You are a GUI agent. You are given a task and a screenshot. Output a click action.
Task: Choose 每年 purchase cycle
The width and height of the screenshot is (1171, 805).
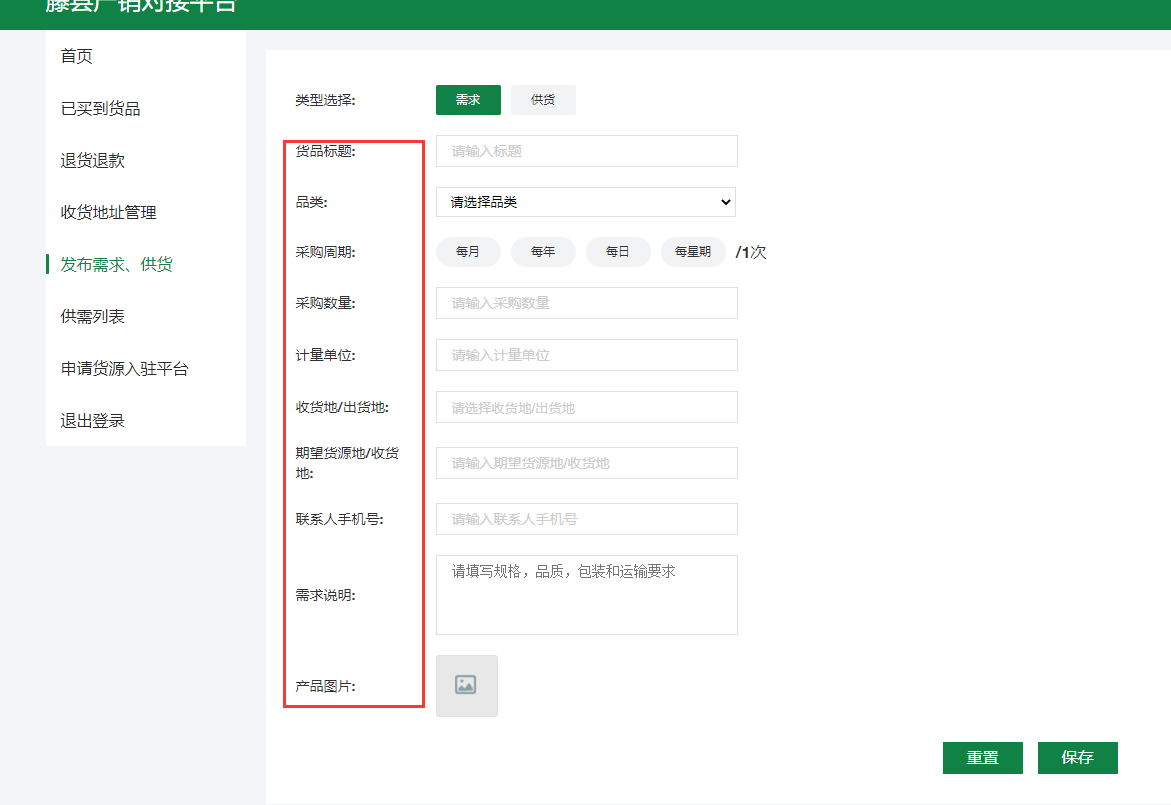[543, 252]
